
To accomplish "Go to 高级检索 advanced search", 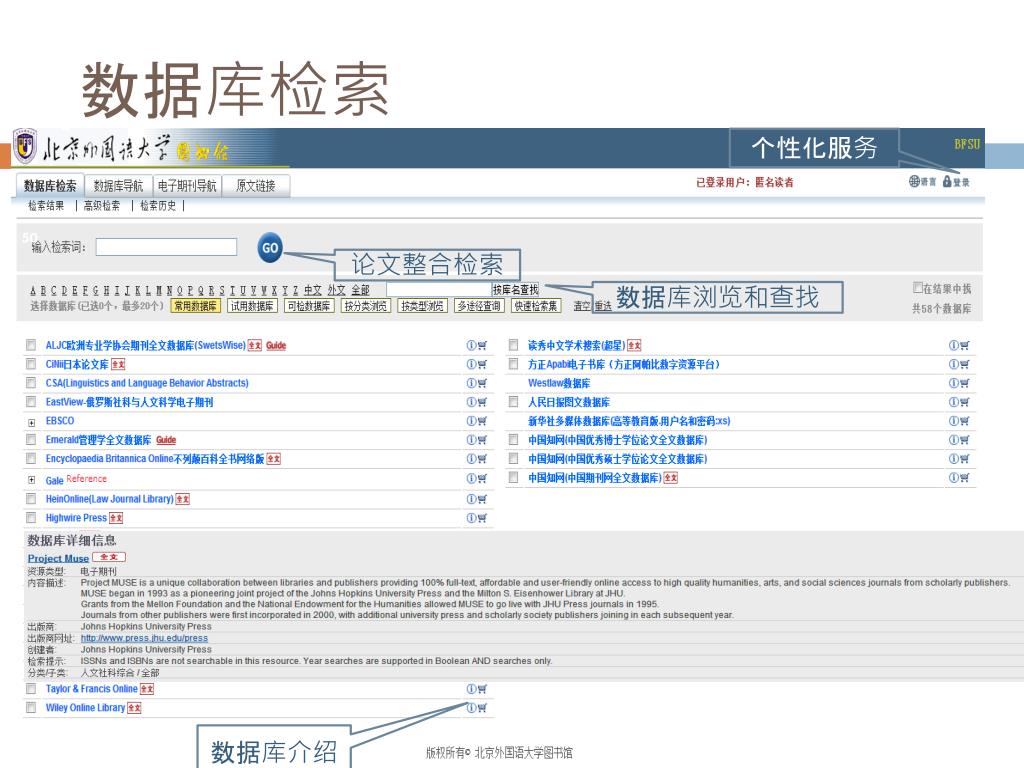I will coord(102,206).
